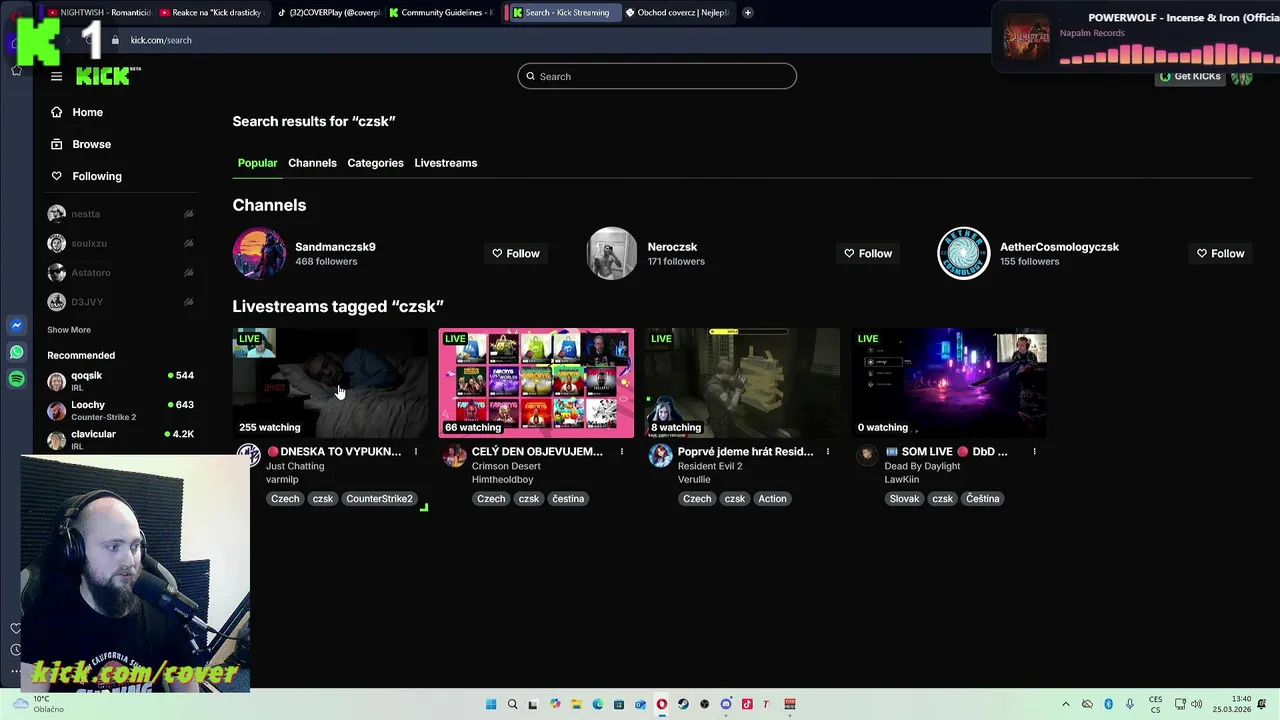The image size is (1280, 720).
Task: Click the AetherCosmologyczsk channel avatar
Action: pos(963,254)
